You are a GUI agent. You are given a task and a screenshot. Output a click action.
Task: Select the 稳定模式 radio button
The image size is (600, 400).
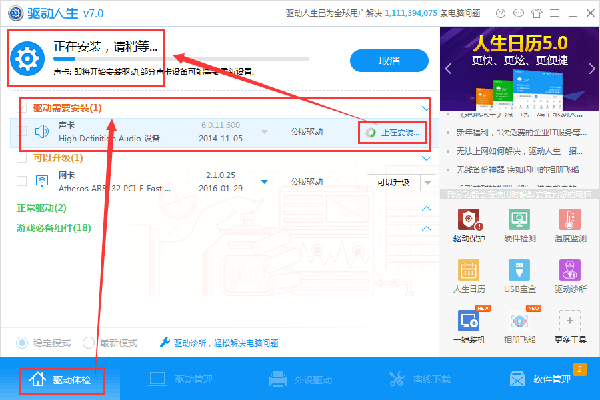coord(22,342)
